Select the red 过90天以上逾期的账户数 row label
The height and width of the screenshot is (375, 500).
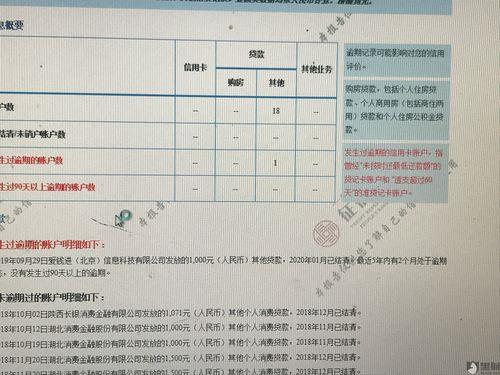click(x=48, y=187)
